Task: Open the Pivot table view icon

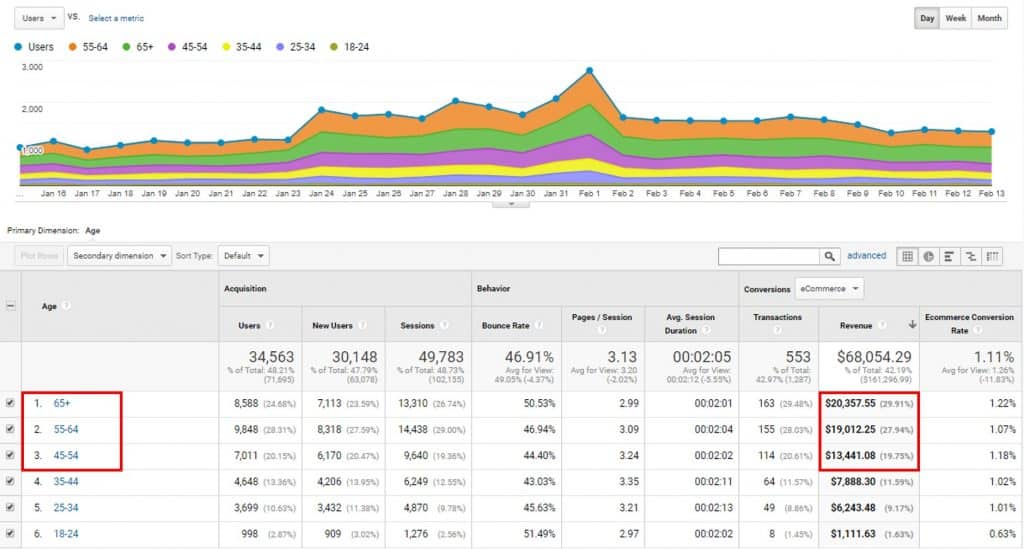Action: point(993,256)
